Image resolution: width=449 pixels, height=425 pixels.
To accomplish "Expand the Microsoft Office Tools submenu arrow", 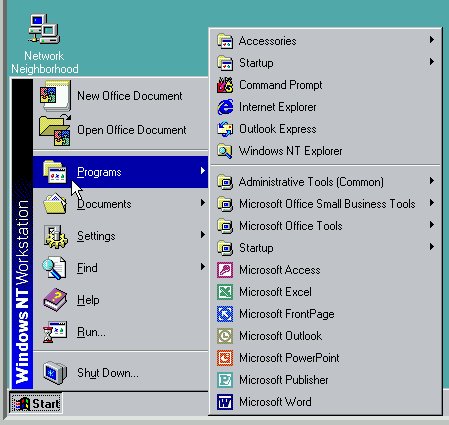I will pyautogui.click(x=432, y=225).
